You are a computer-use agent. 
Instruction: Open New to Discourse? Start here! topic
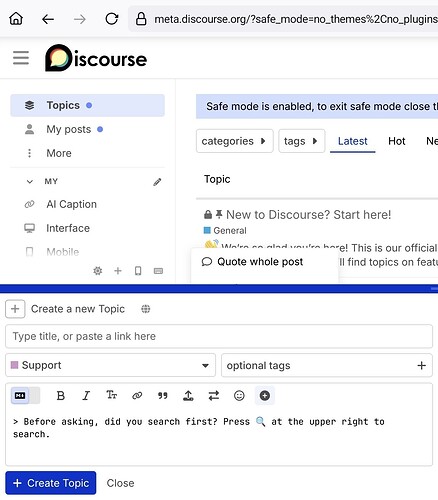308,215
